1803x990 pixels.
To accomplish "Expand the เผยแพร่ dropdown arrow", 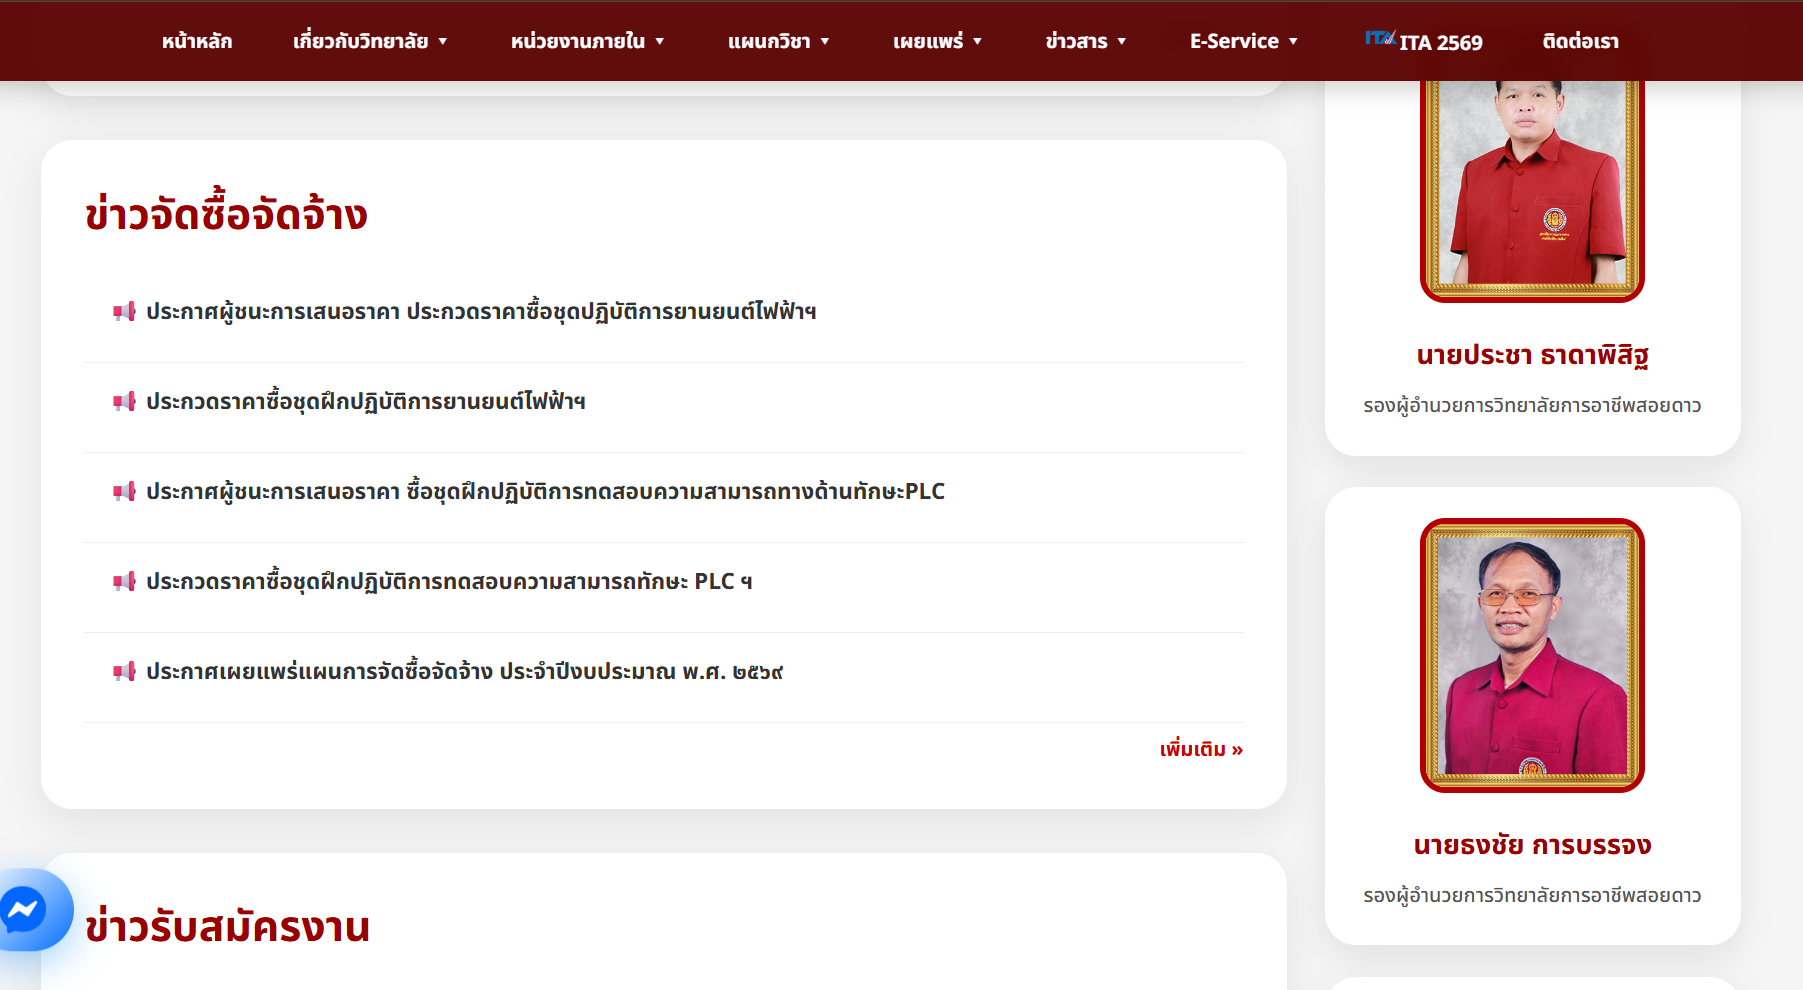I will pos(977,42).
